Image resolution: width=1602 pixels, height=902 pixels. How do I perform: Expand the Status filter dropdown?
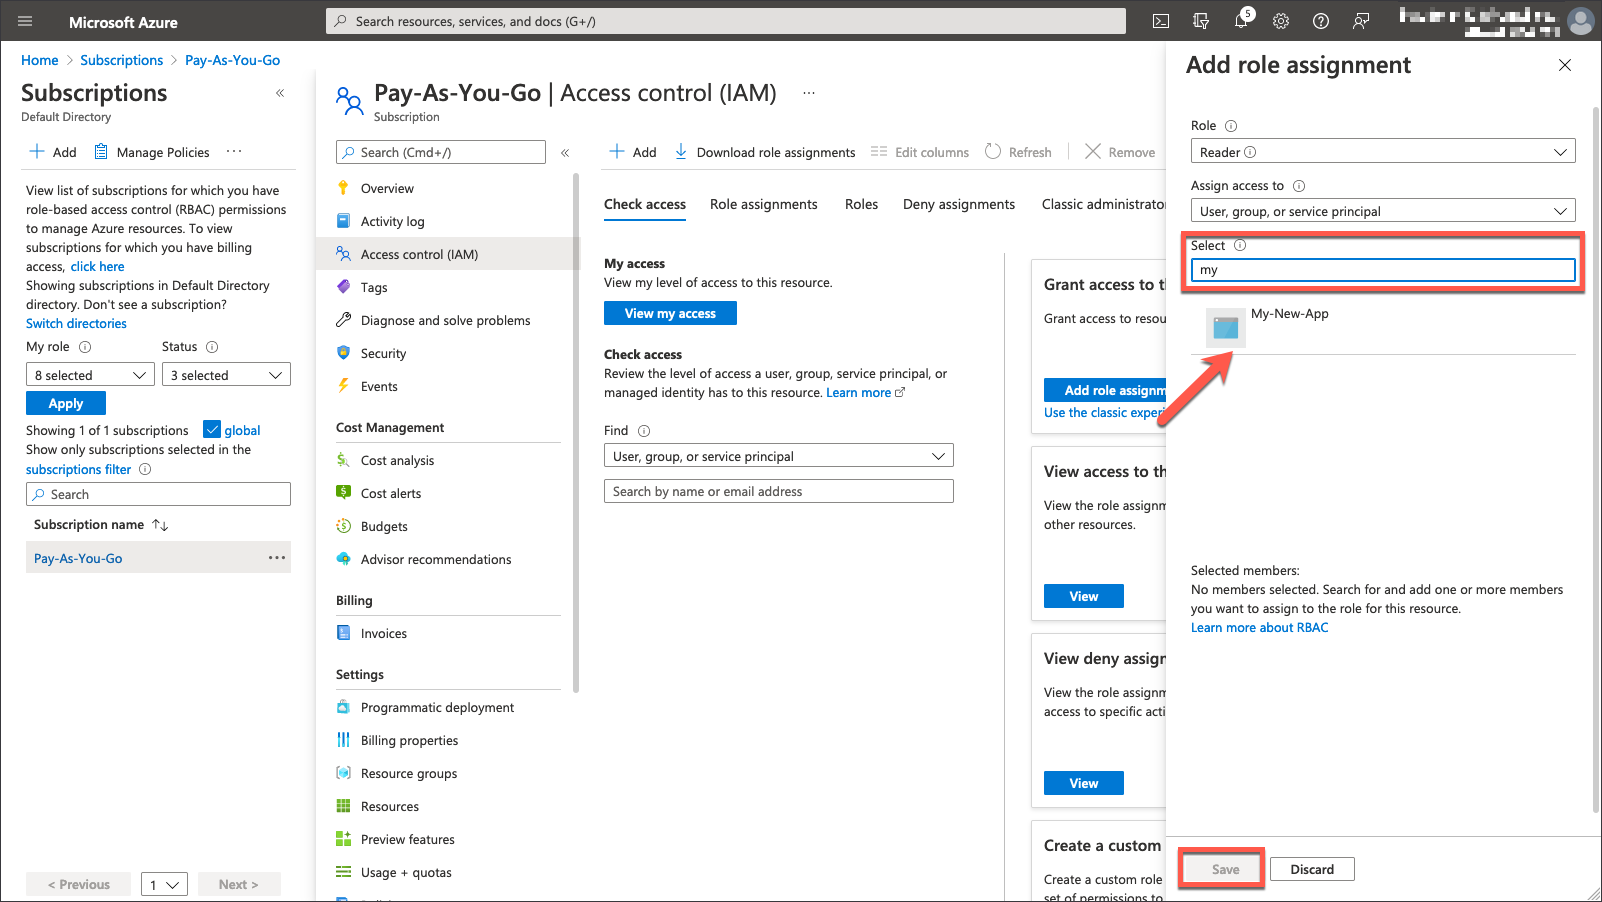point(226,375)
